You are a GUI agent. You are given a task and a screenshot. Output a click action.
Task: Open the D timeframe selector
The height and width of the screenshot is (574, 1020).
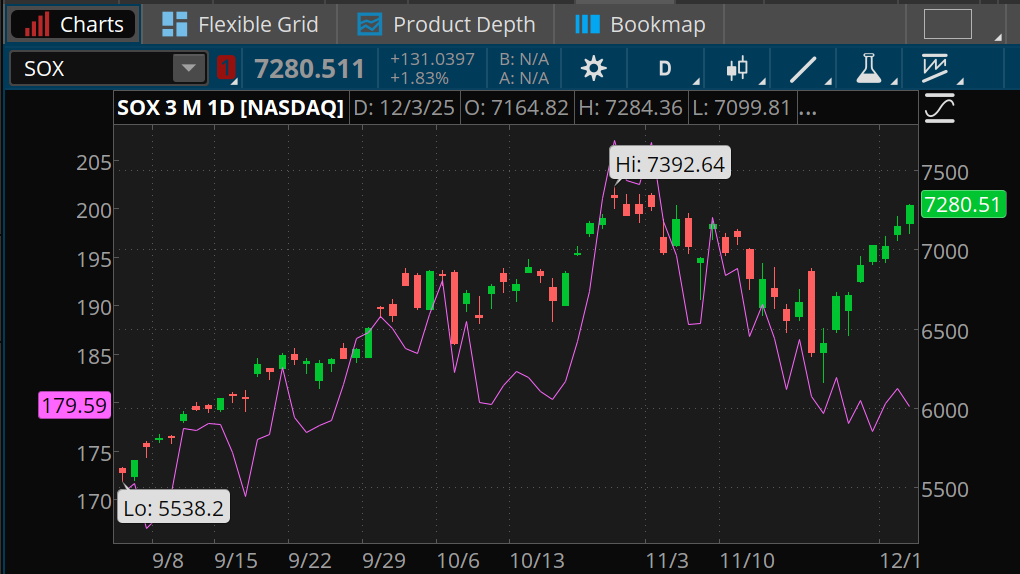coord(665,68)
